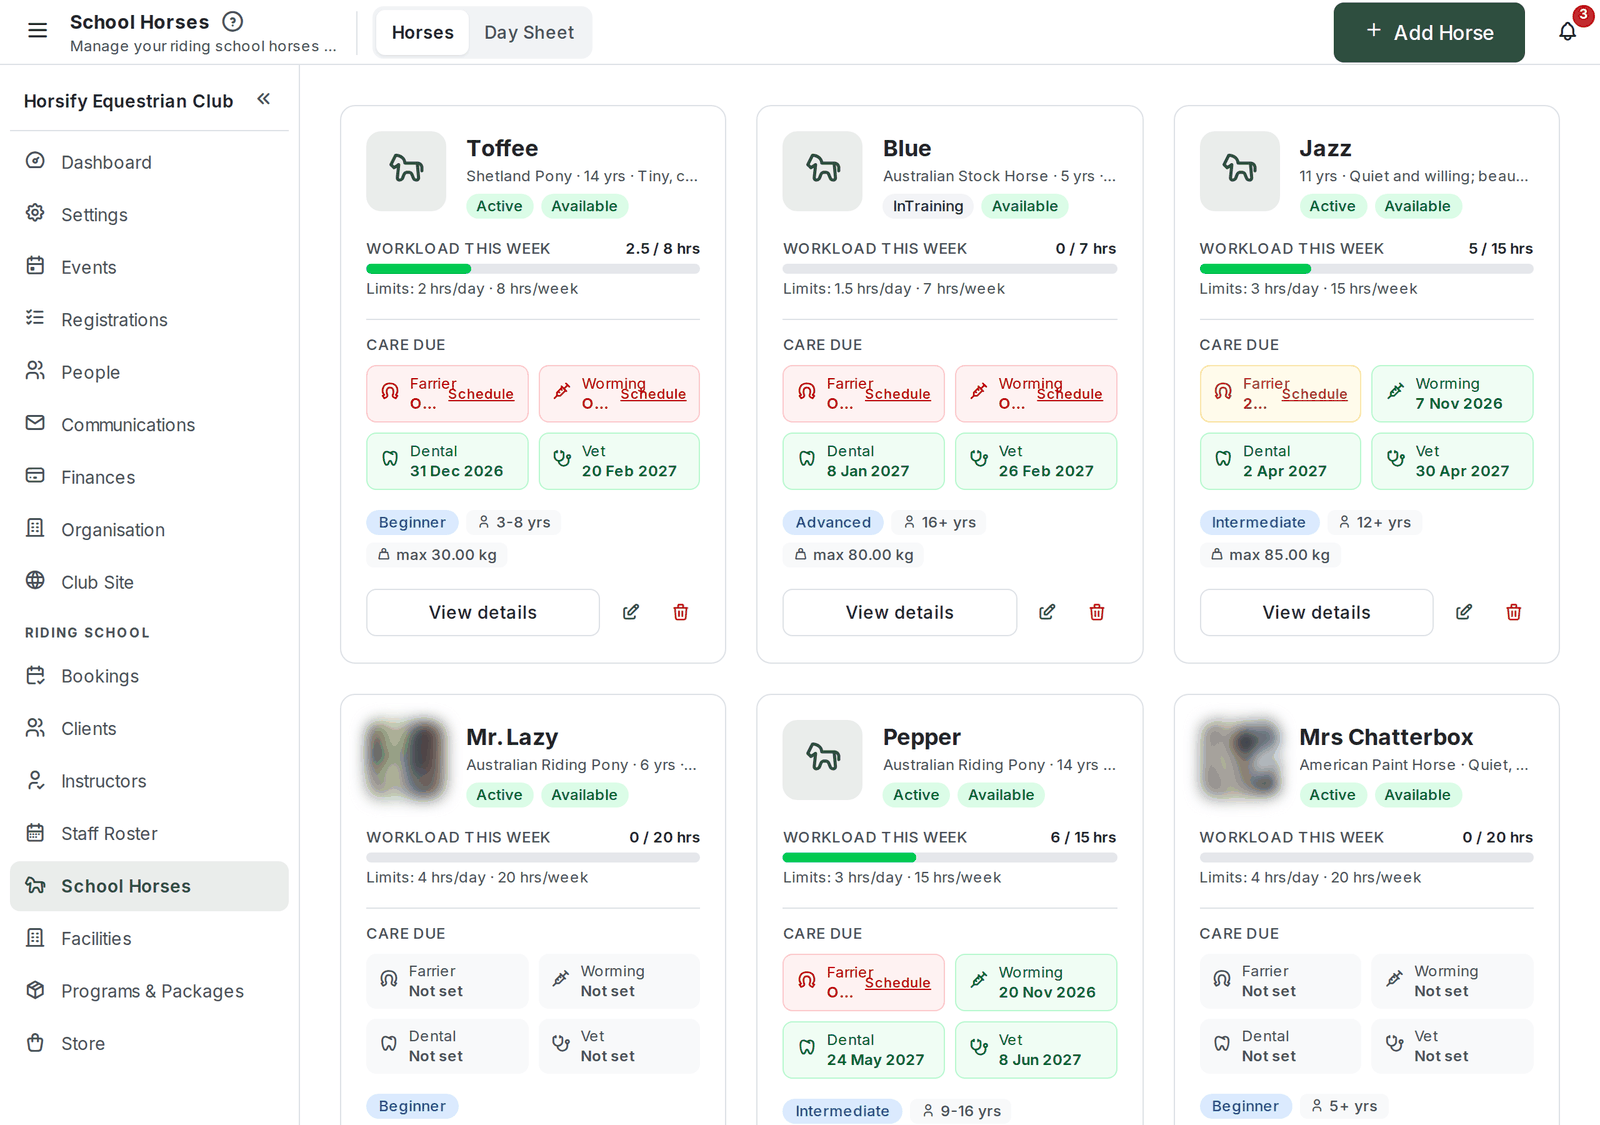This screenshot has height=1125, width=1600.
Task: Click Jazz's Vet 30 Apr 2027 care tile
Action: (1452, 461)
